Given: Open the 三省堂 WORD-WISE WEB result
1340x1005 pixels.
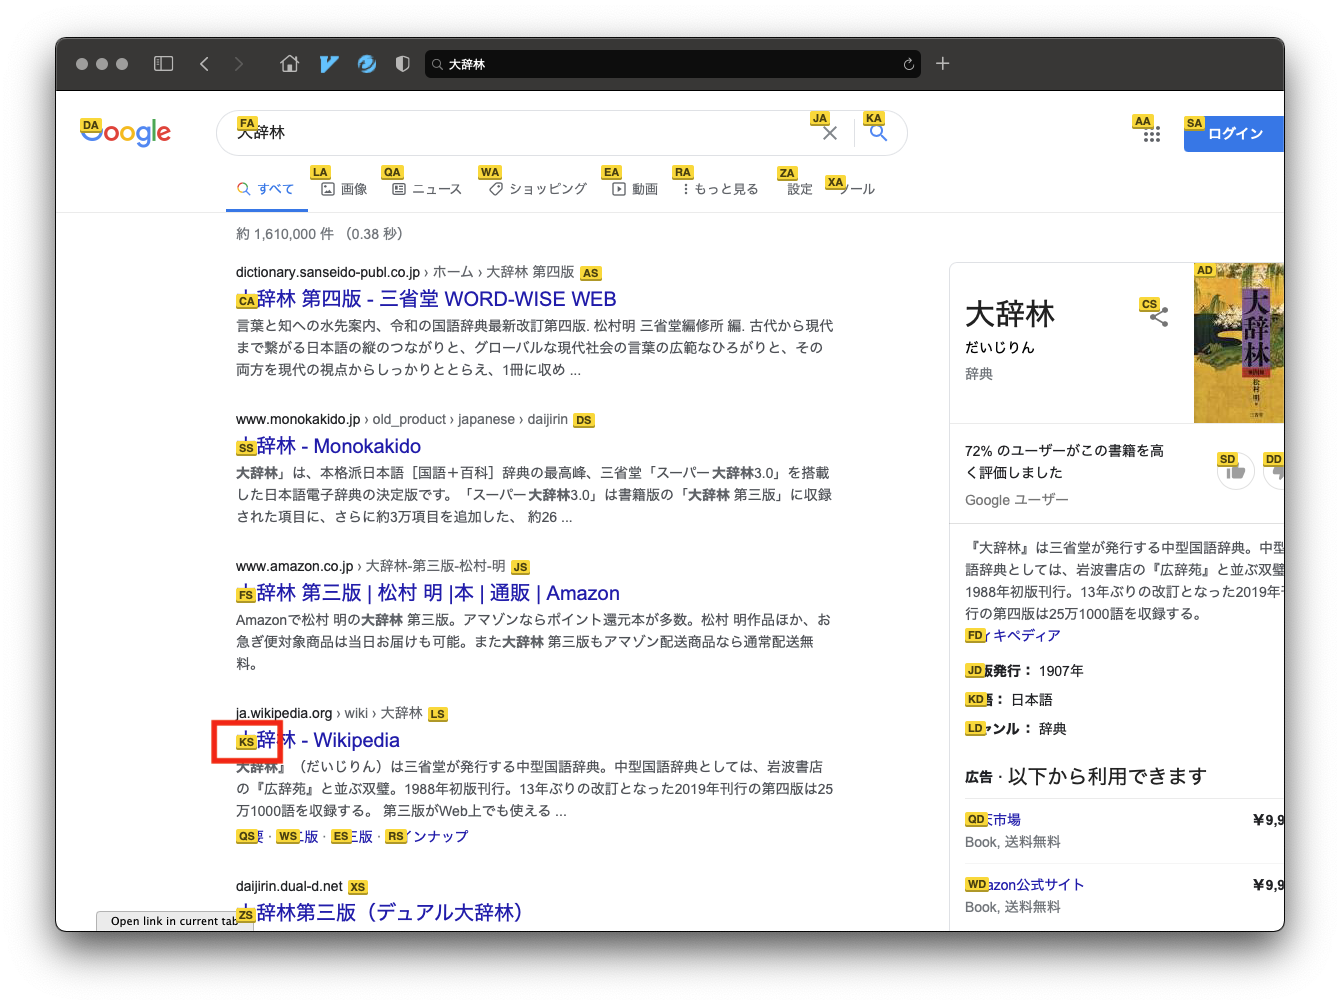Looking at the screenshot, I should pos(427,299).
